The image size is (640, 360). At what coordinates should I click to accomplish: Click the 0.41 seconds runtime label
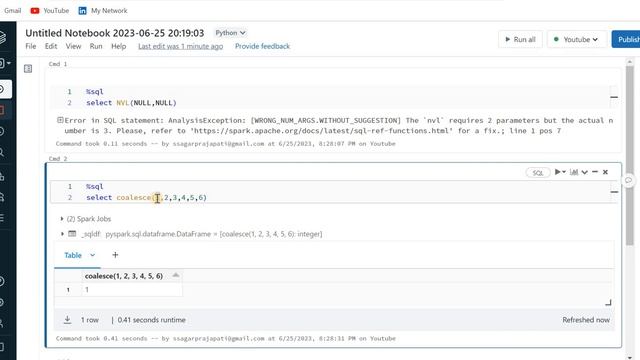pos(151,320)
